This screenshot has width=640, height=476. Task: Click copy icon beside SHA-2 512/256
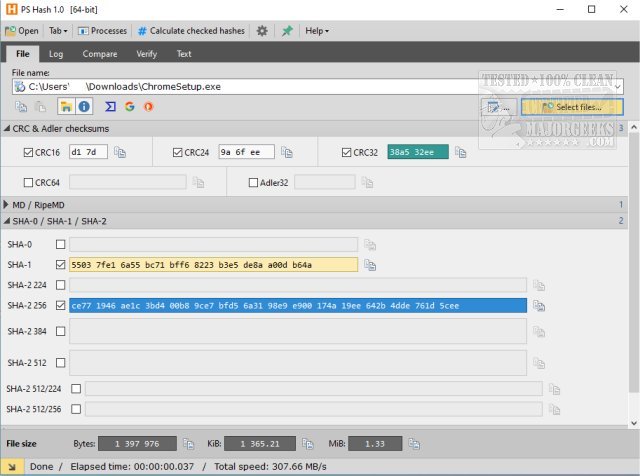554,409
